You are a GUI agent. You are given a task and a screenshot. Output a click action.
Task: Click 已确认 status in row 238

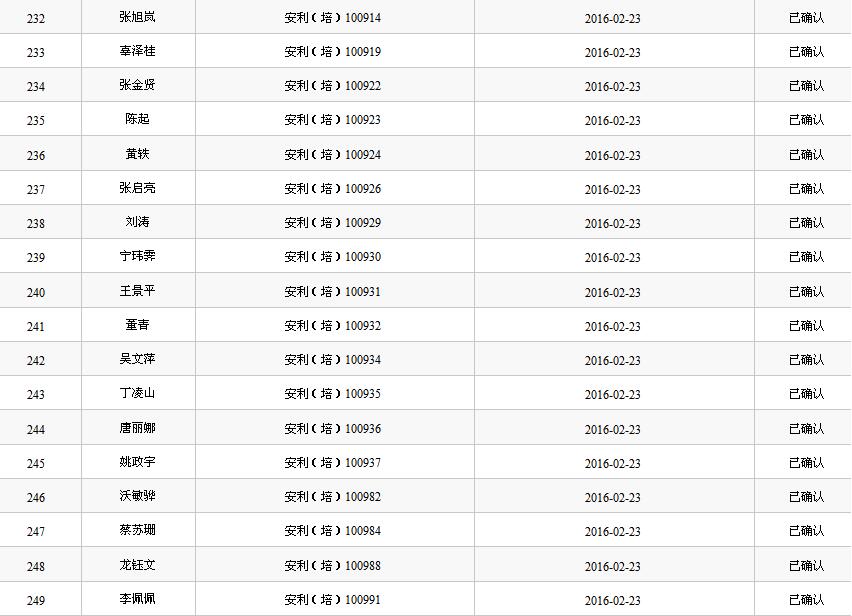806,223
